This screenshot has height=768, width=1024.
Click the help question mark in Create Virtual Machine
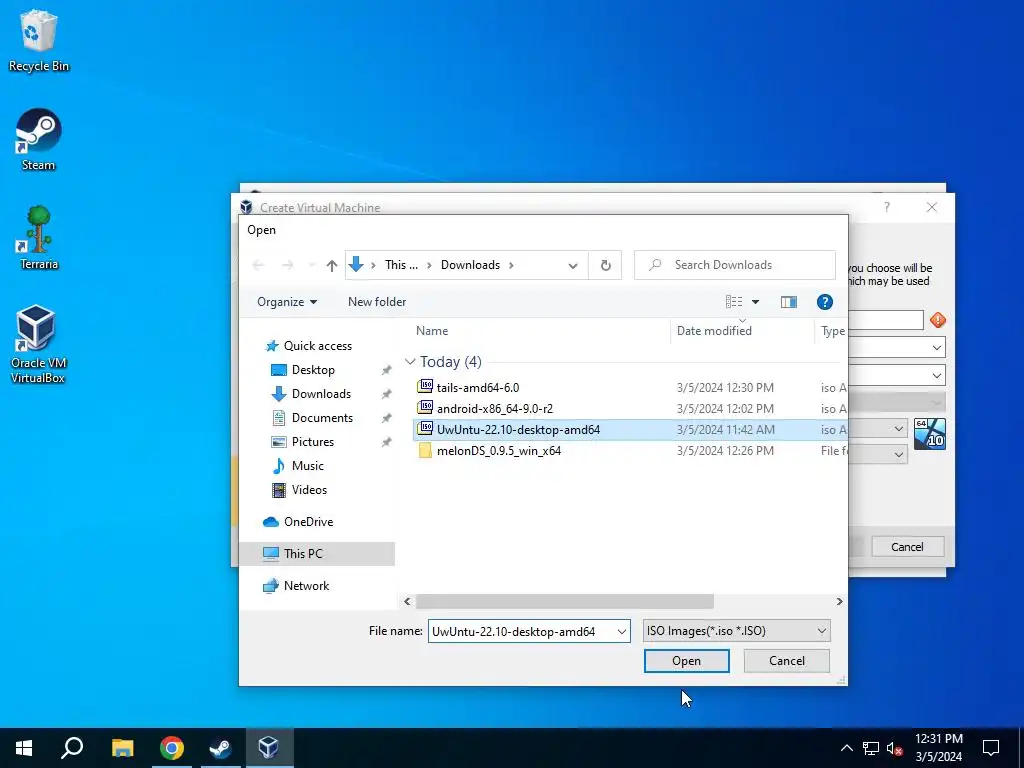[886, 207]
